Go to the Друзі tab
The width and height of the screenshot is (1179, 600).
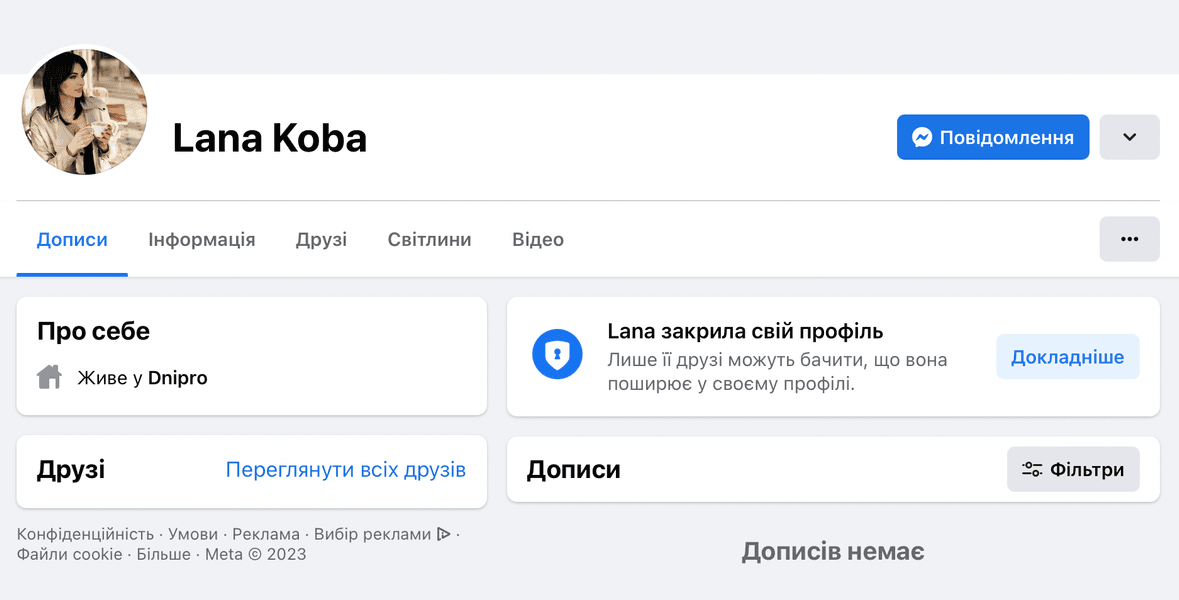click(321, 240)
